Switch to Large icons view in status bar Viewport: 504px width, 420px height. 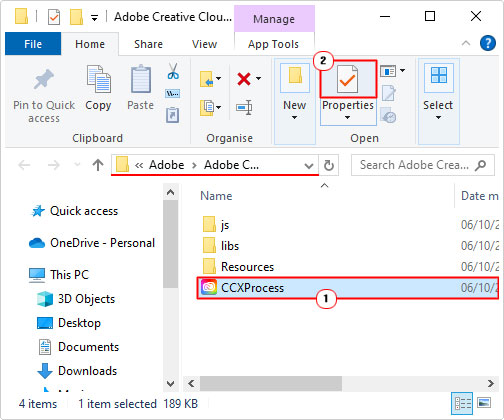point(484,403)
